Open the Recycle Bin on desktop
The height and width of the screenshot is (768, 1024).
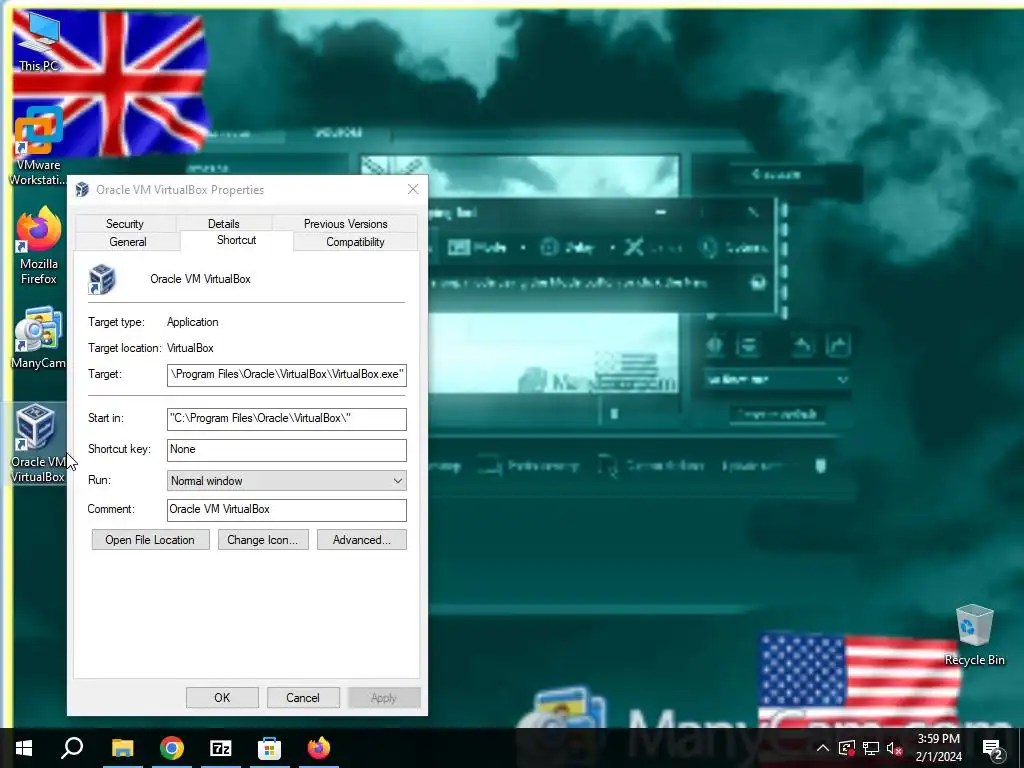click(x=974, y=635)
